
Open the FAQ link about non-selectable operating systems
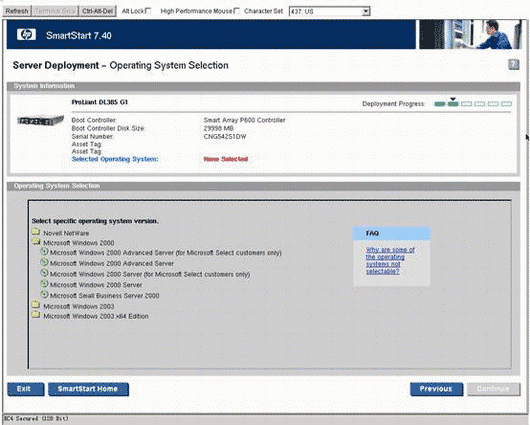coord(390,261)
